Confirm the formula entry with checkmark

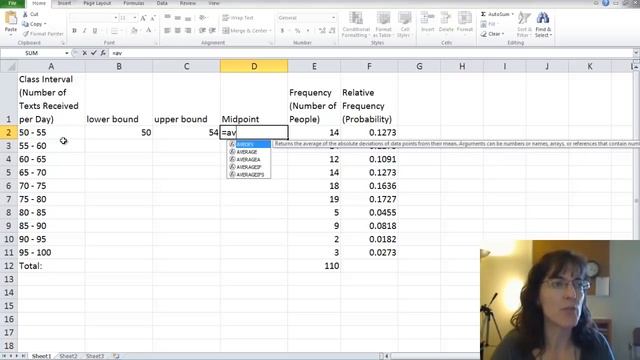pos(94,53)
